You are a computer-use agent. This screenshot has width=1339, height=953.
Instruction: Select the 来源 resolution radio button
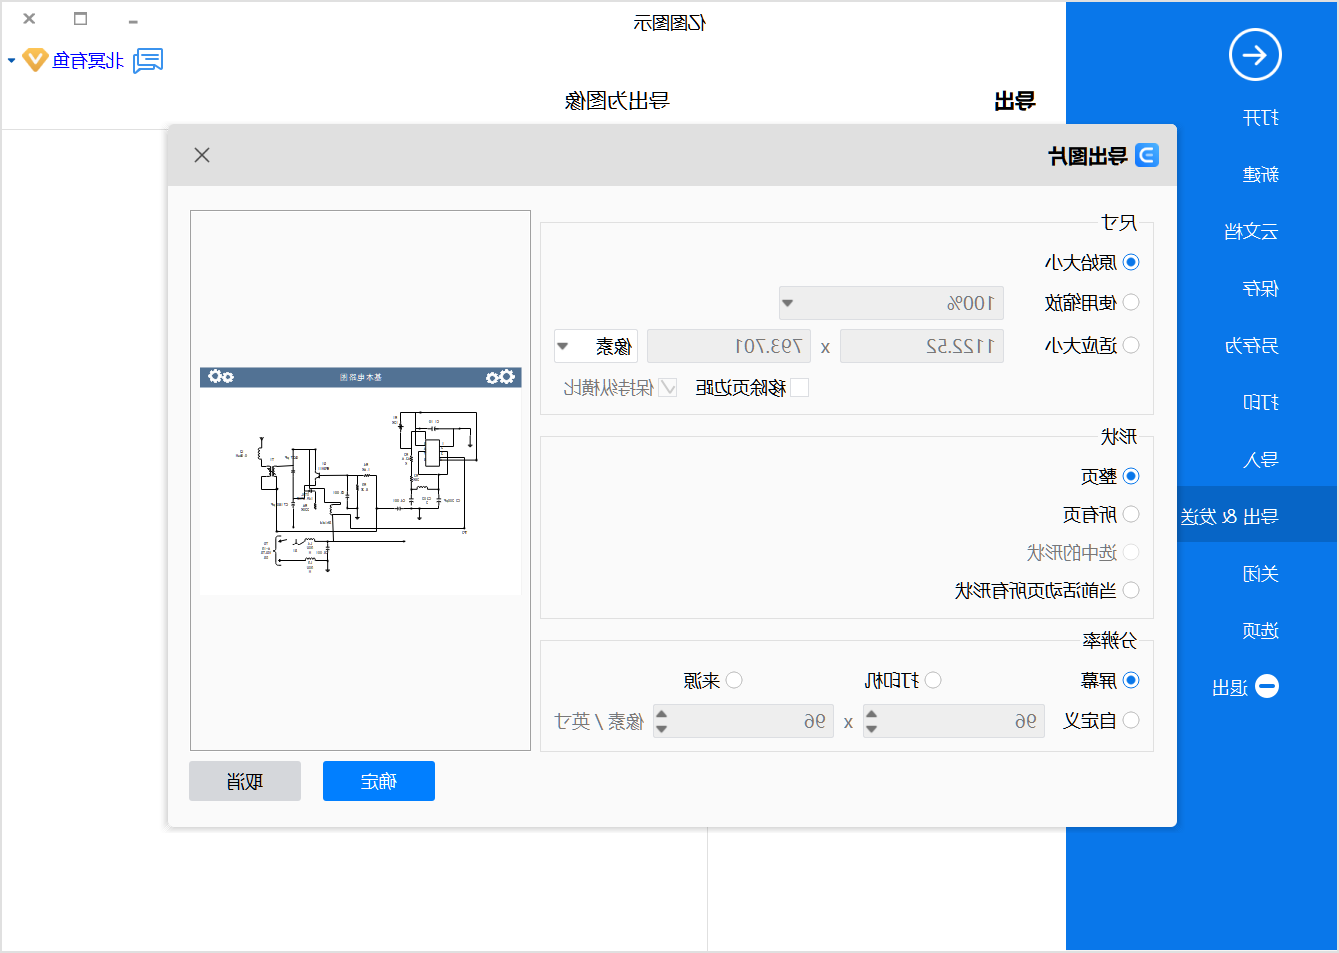tap(734, 680)
